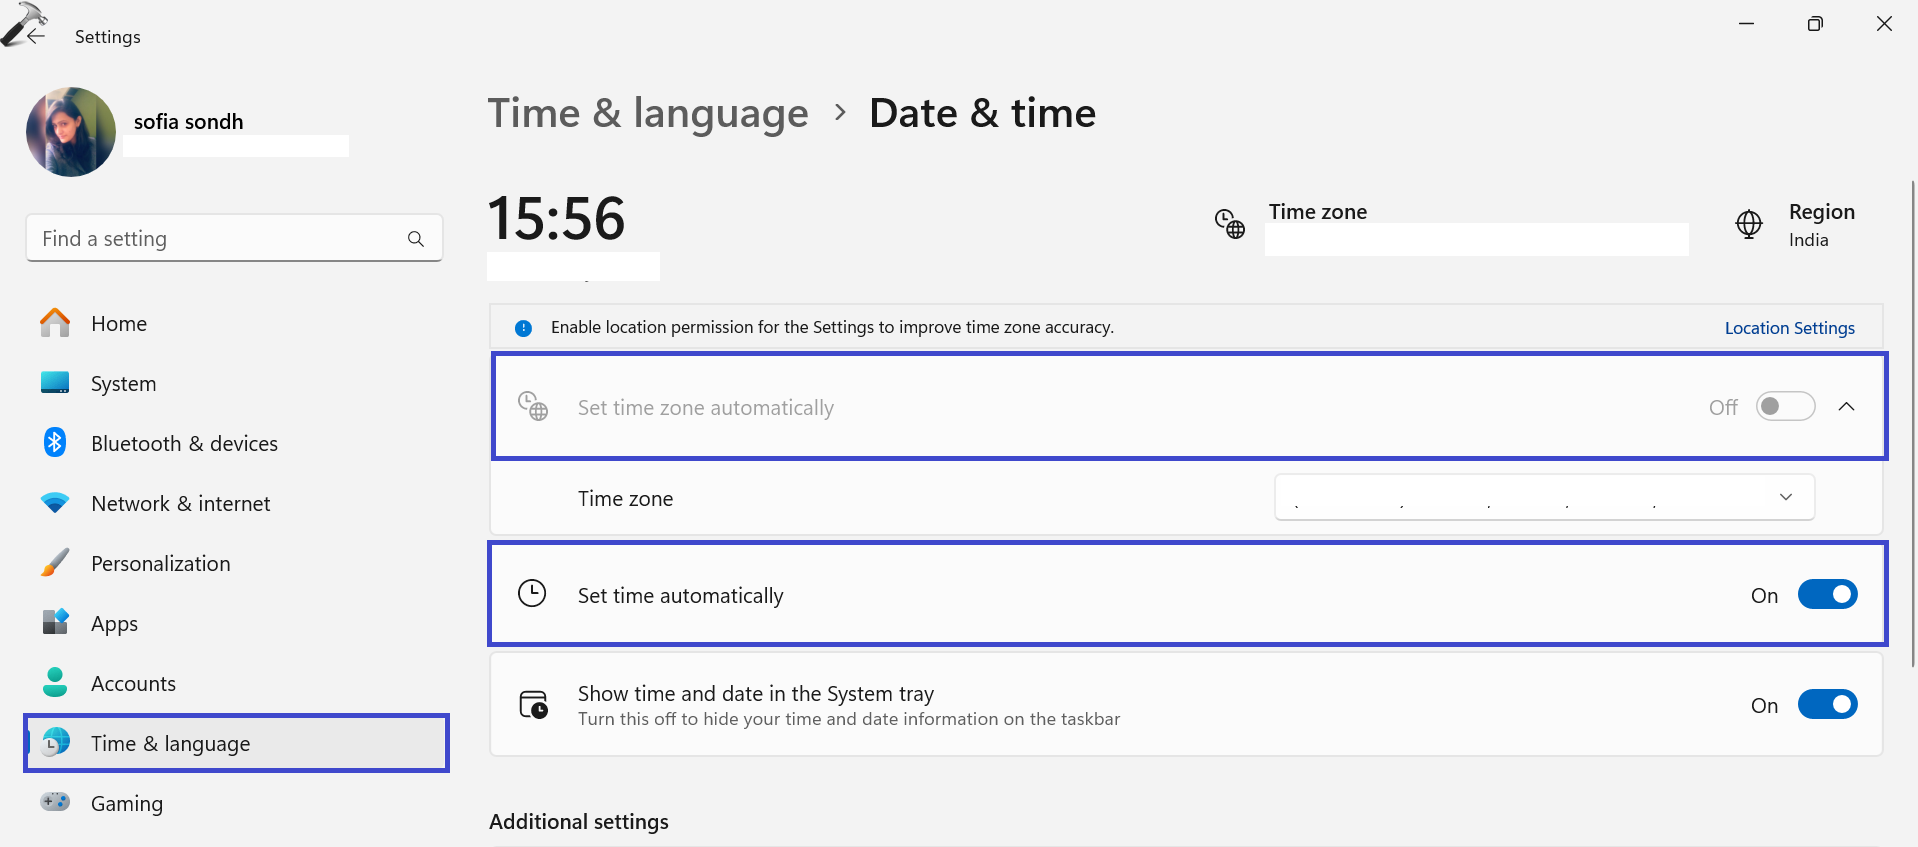The width and height of the screenshot is (1918, 847).
Task: Open the Region India setting
Action: point(1807,225)
